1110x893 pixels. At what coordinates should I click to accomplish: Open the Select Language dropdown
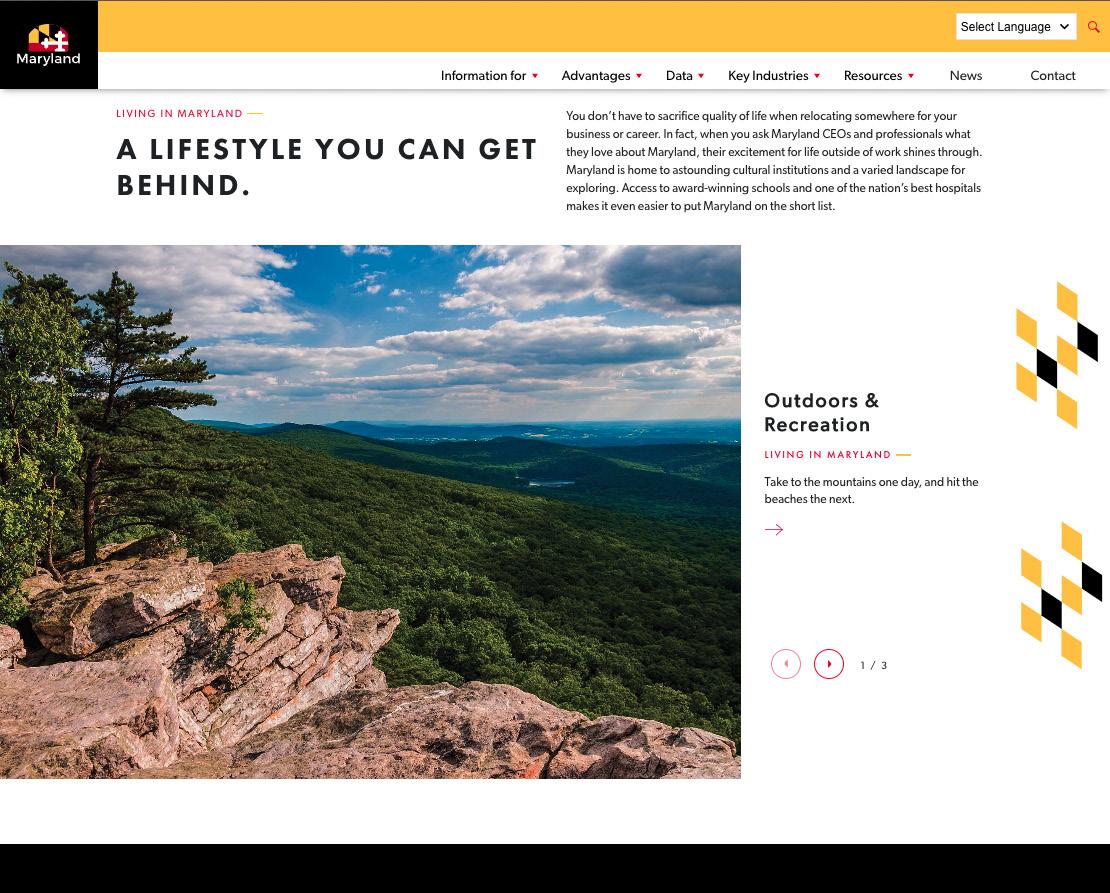point(1016,27)
